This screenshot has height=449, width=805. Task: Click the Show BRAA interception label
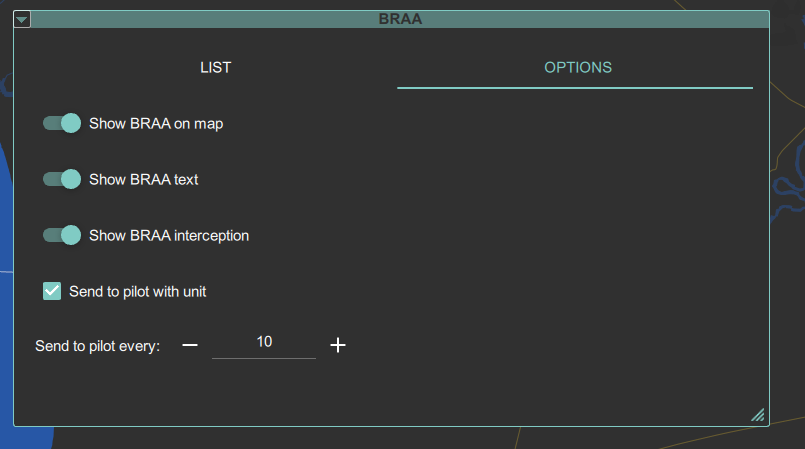point(169,236)
